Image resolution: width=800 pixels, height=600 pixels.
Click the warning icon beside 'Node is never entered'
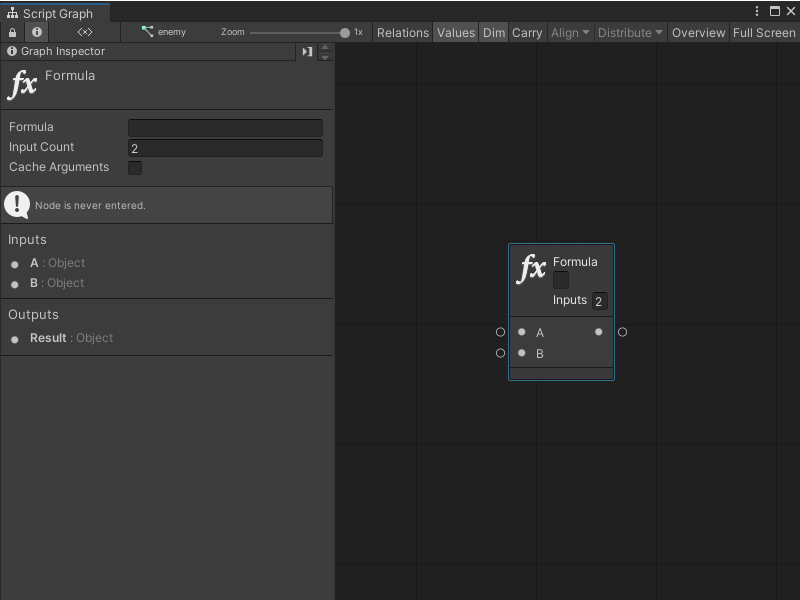17,204
